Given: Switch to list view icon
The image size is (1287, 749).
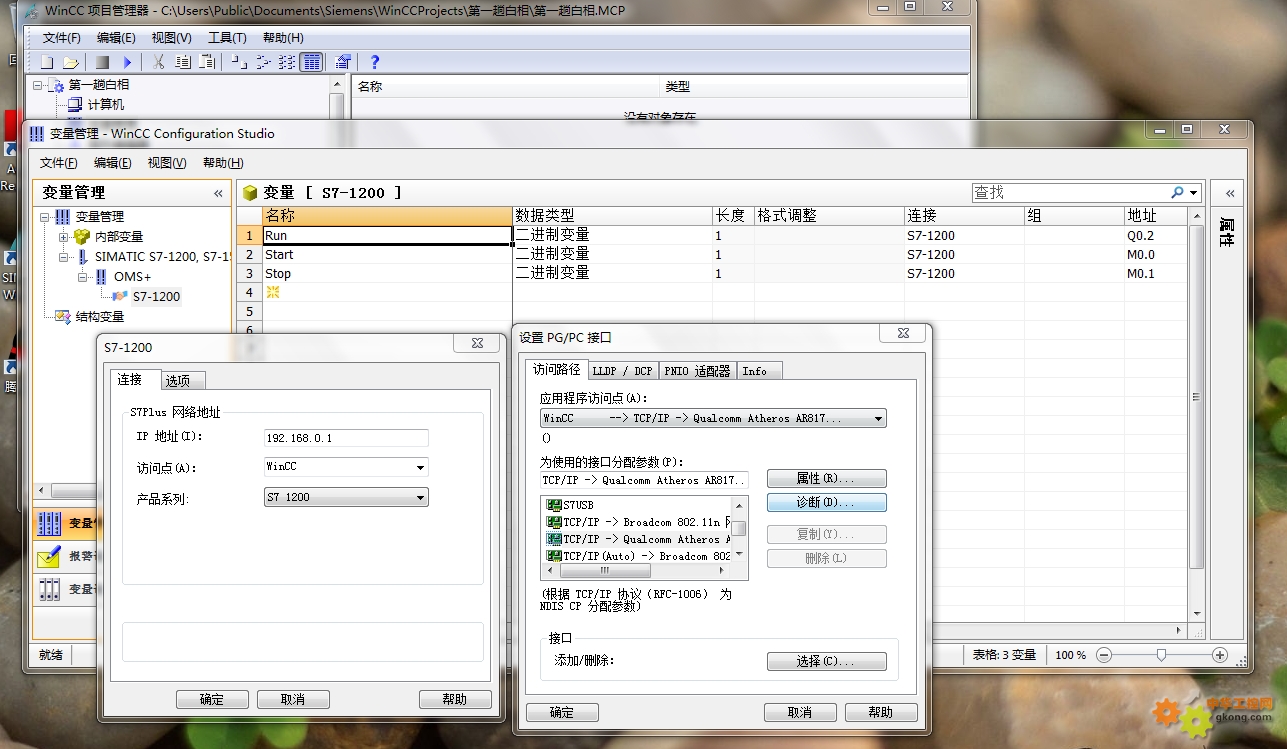Looking at the screenshot, I should tap(287, 62).
